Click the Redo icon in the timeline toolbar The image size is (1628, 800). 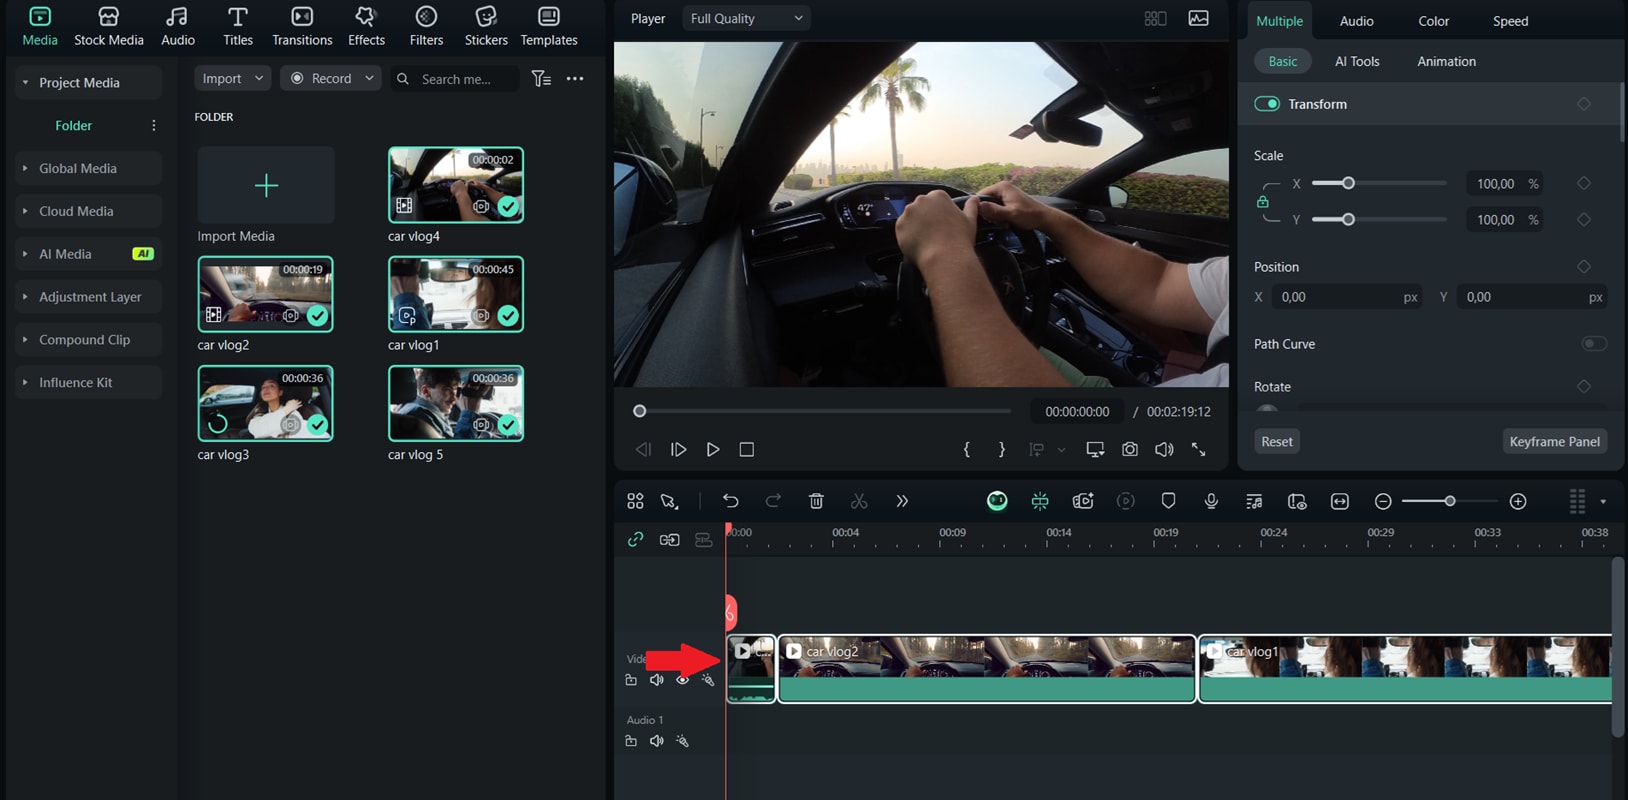(773, 501)
